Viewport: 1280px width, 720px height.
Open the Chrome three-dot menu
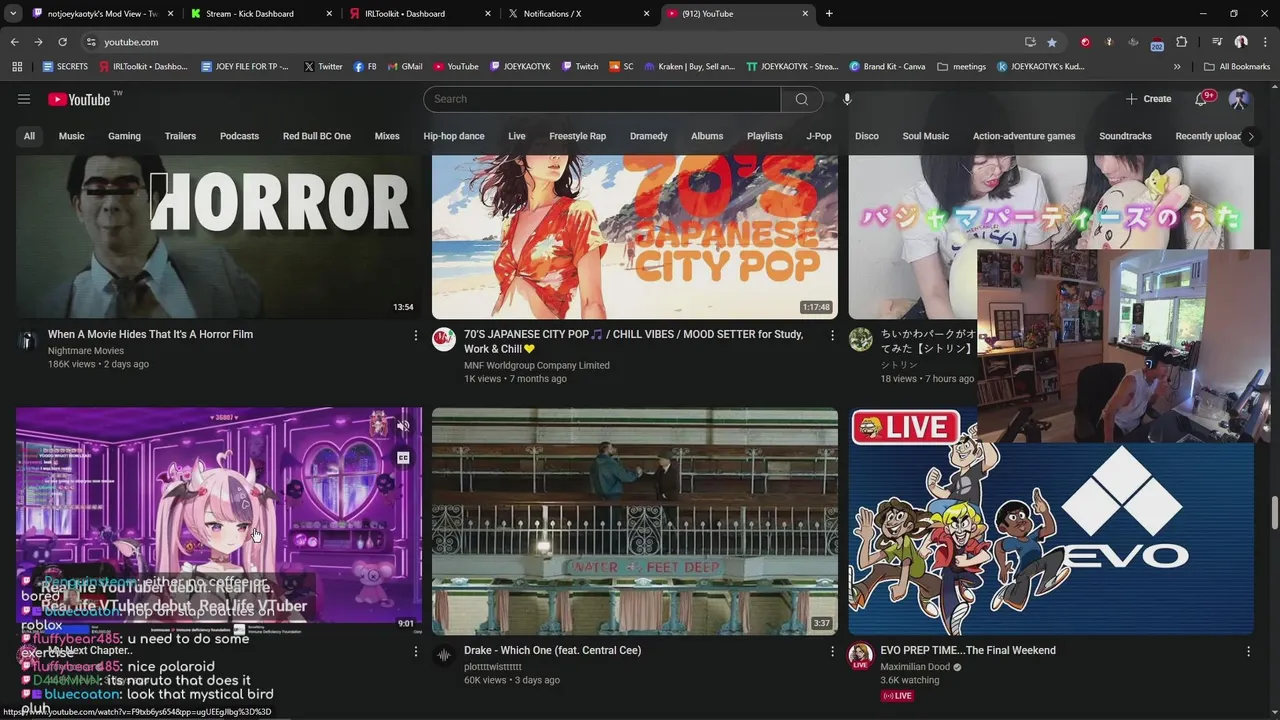pyautogui.click(x=1264, y=42)
